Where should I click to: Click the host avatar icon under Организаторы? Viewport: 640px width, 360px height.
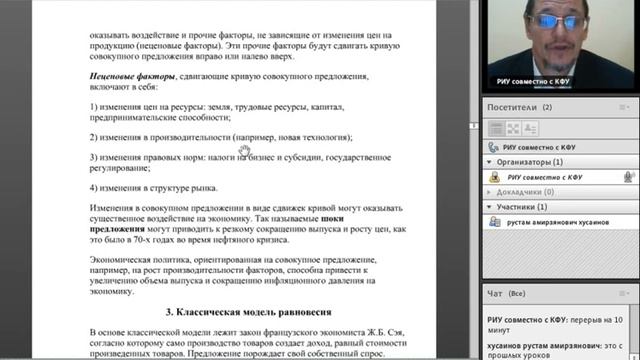point(495,177)
